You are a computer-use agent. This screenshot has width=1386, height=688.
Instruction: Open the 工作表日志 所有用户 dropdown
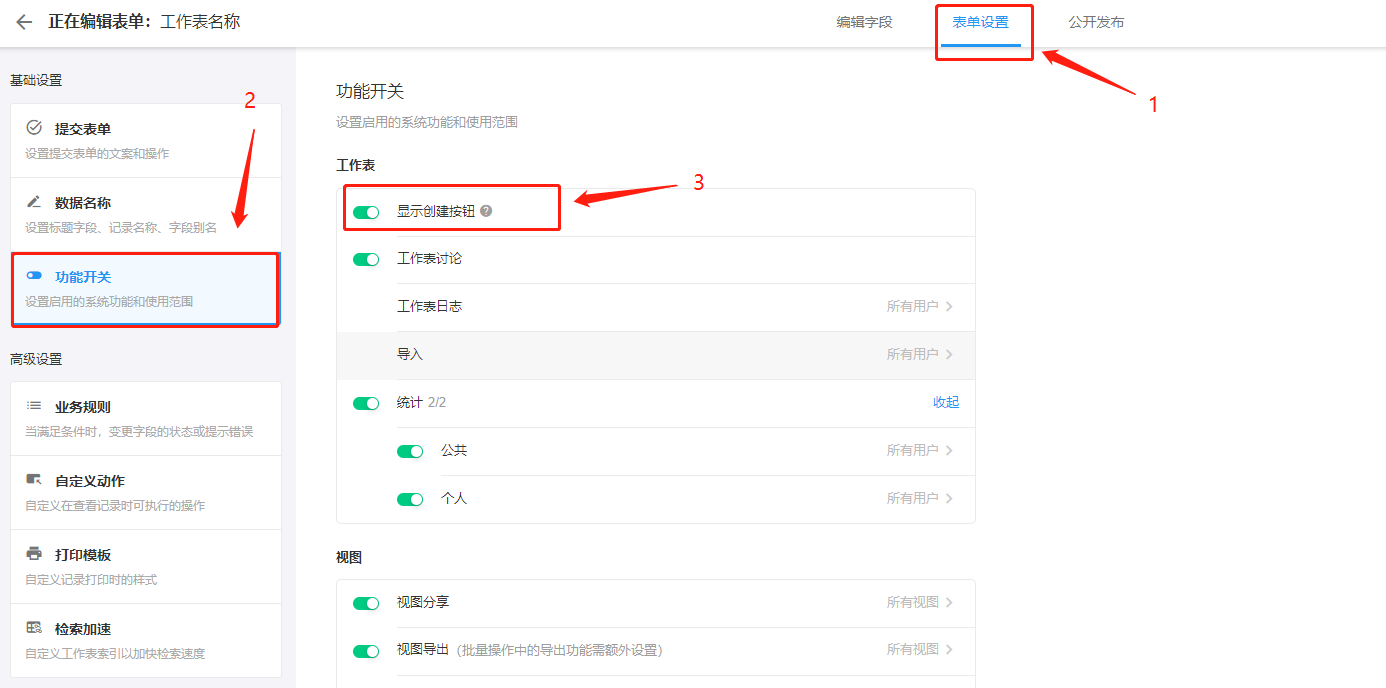(x=919, y=307)
